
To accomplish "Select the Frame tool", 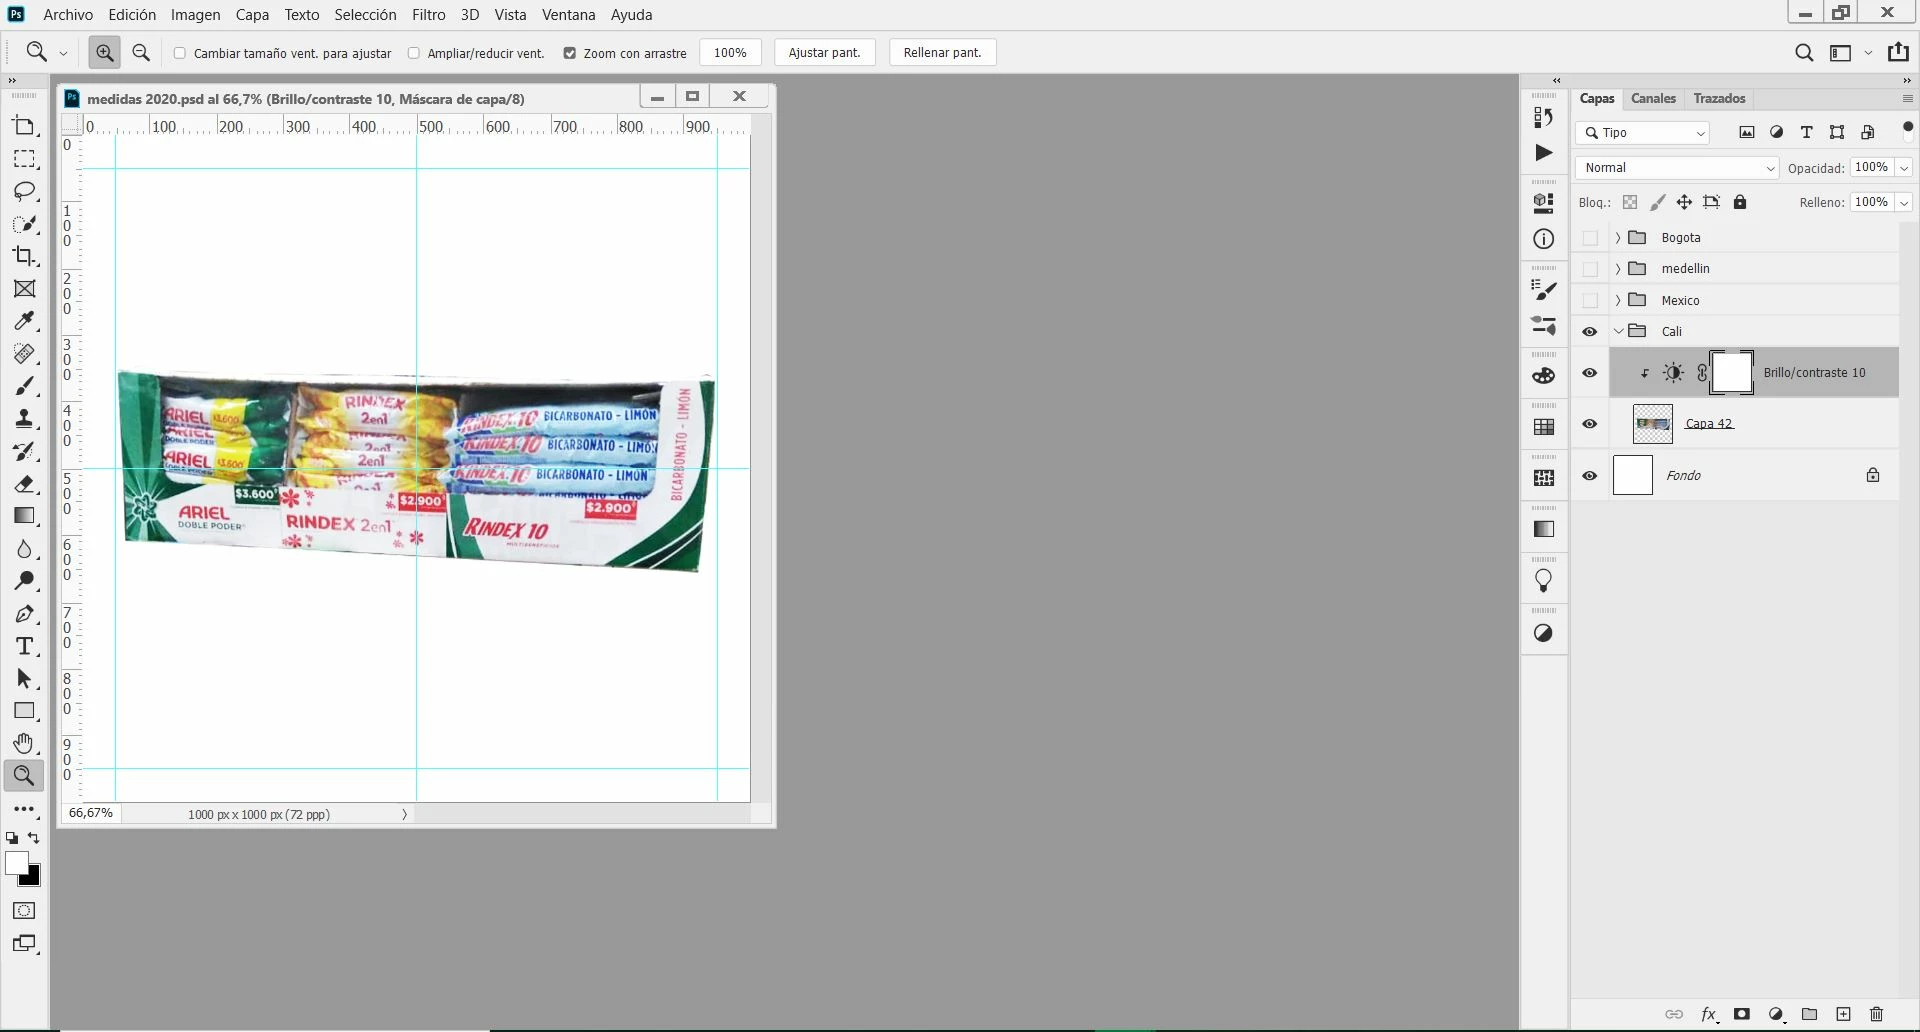I will click(x=24, y=289).
